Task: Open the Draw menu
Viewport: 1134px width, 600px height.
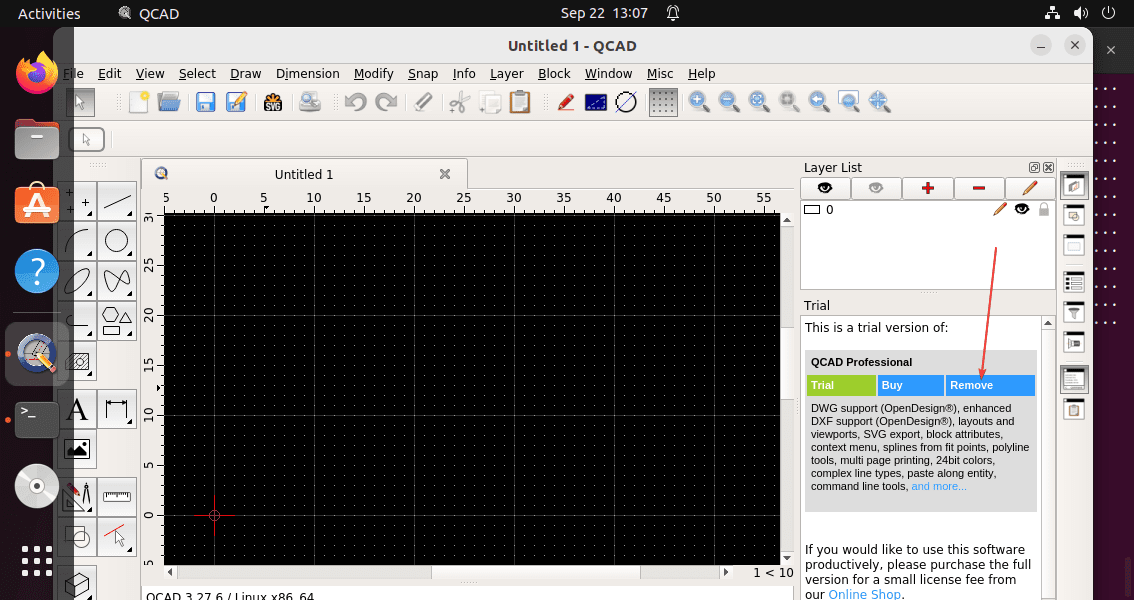Action: [x=245, y=73]
